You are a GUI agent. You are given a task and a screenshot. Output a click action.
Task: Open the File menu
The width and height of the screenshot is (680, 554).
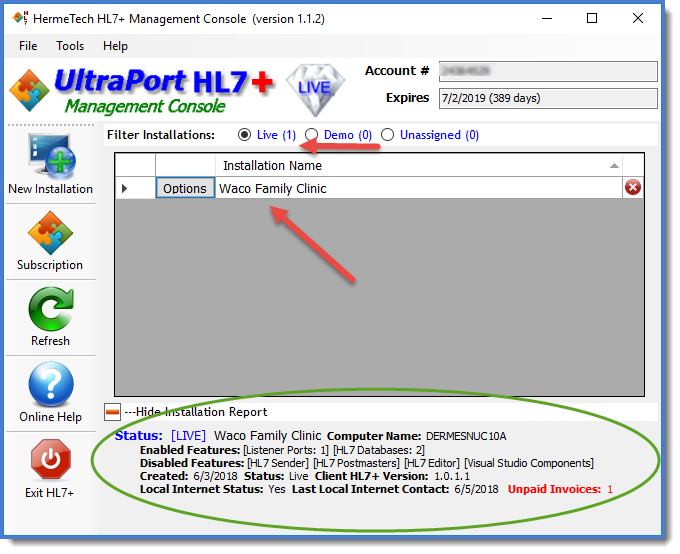[28, 46]
